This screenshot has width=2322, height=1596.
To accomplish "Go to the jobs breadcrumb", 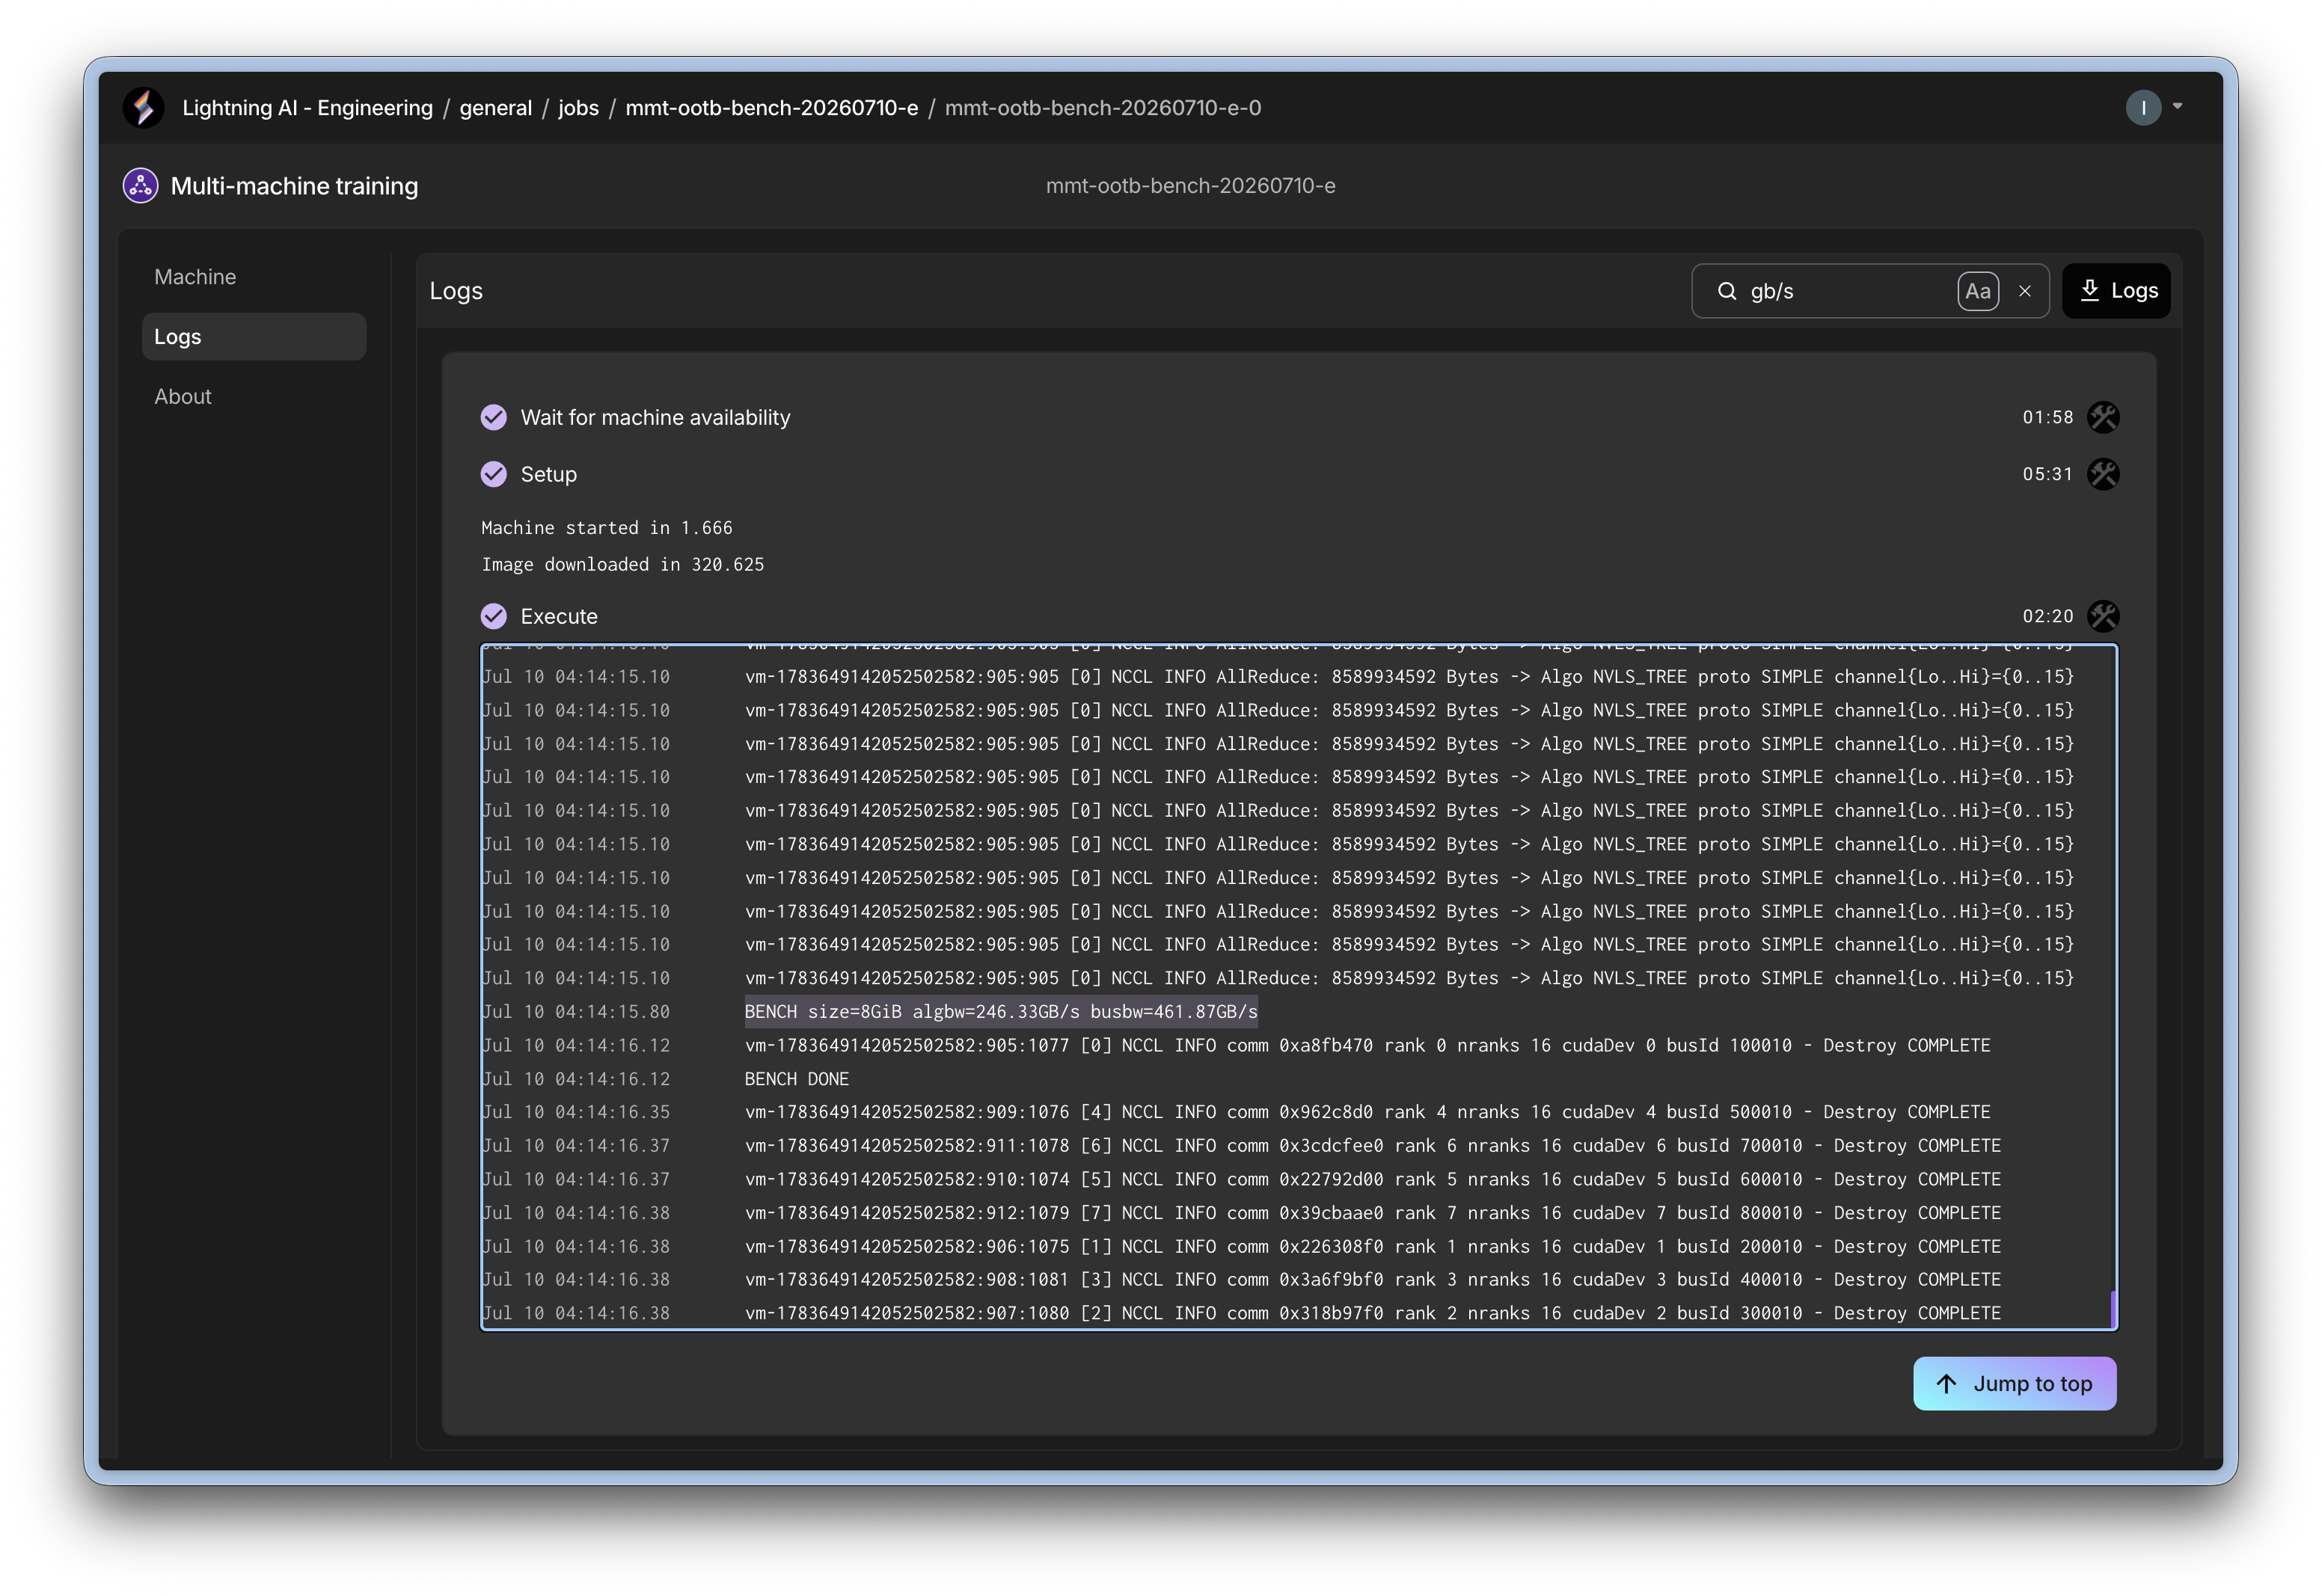I will tap(578, 108).
